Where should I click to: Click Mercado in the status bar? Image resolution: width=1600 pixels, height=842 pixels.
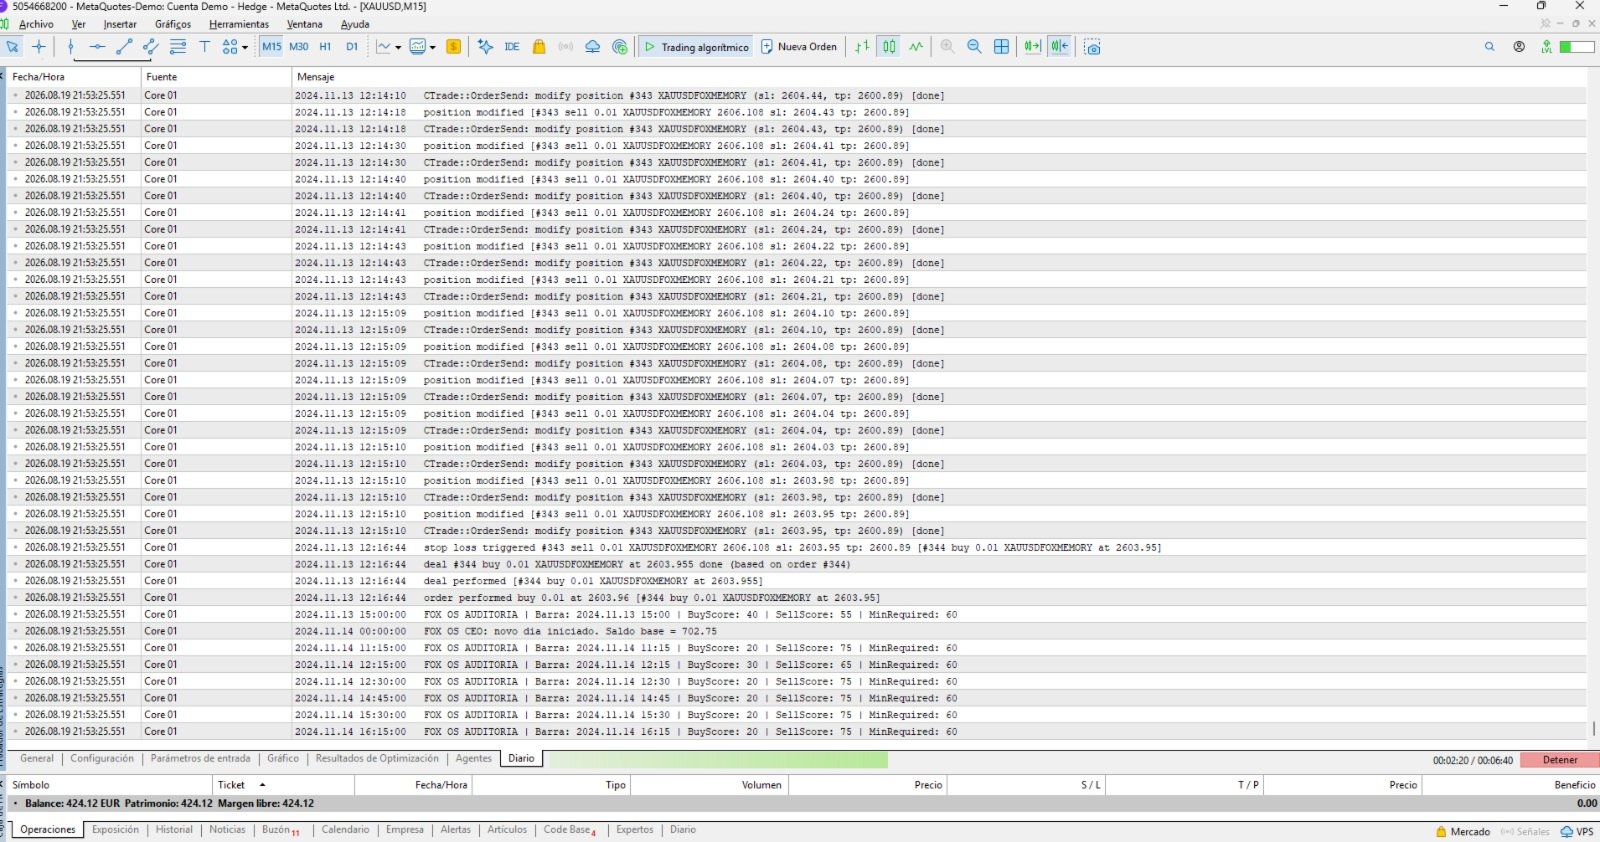1462,831
